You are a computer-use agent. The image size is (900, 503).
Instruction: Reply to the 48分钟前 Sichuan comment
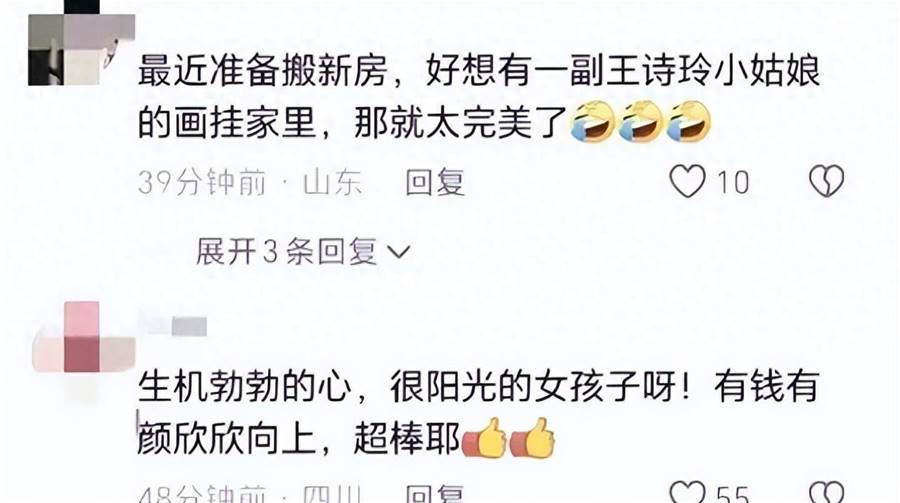(435, 494)
